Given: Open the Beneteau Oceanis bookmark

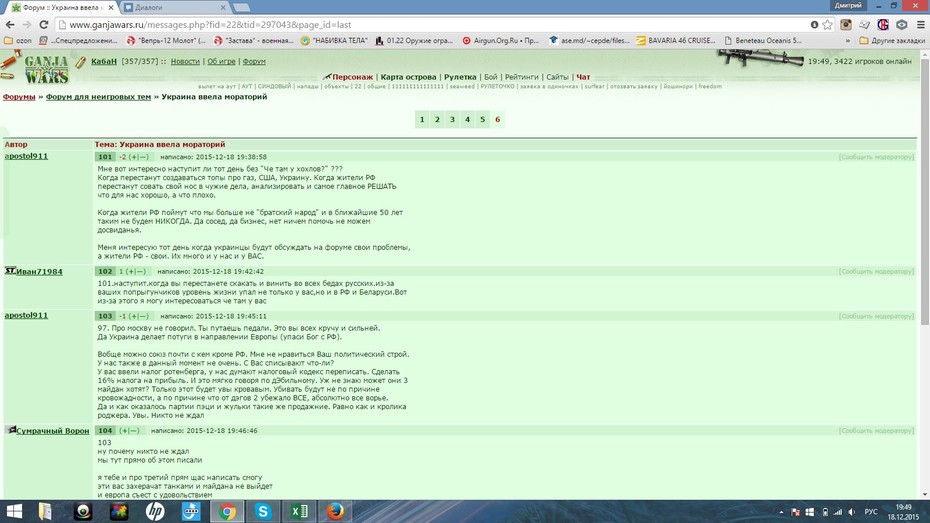Looking at the screenshot, I should click(763, 40).
